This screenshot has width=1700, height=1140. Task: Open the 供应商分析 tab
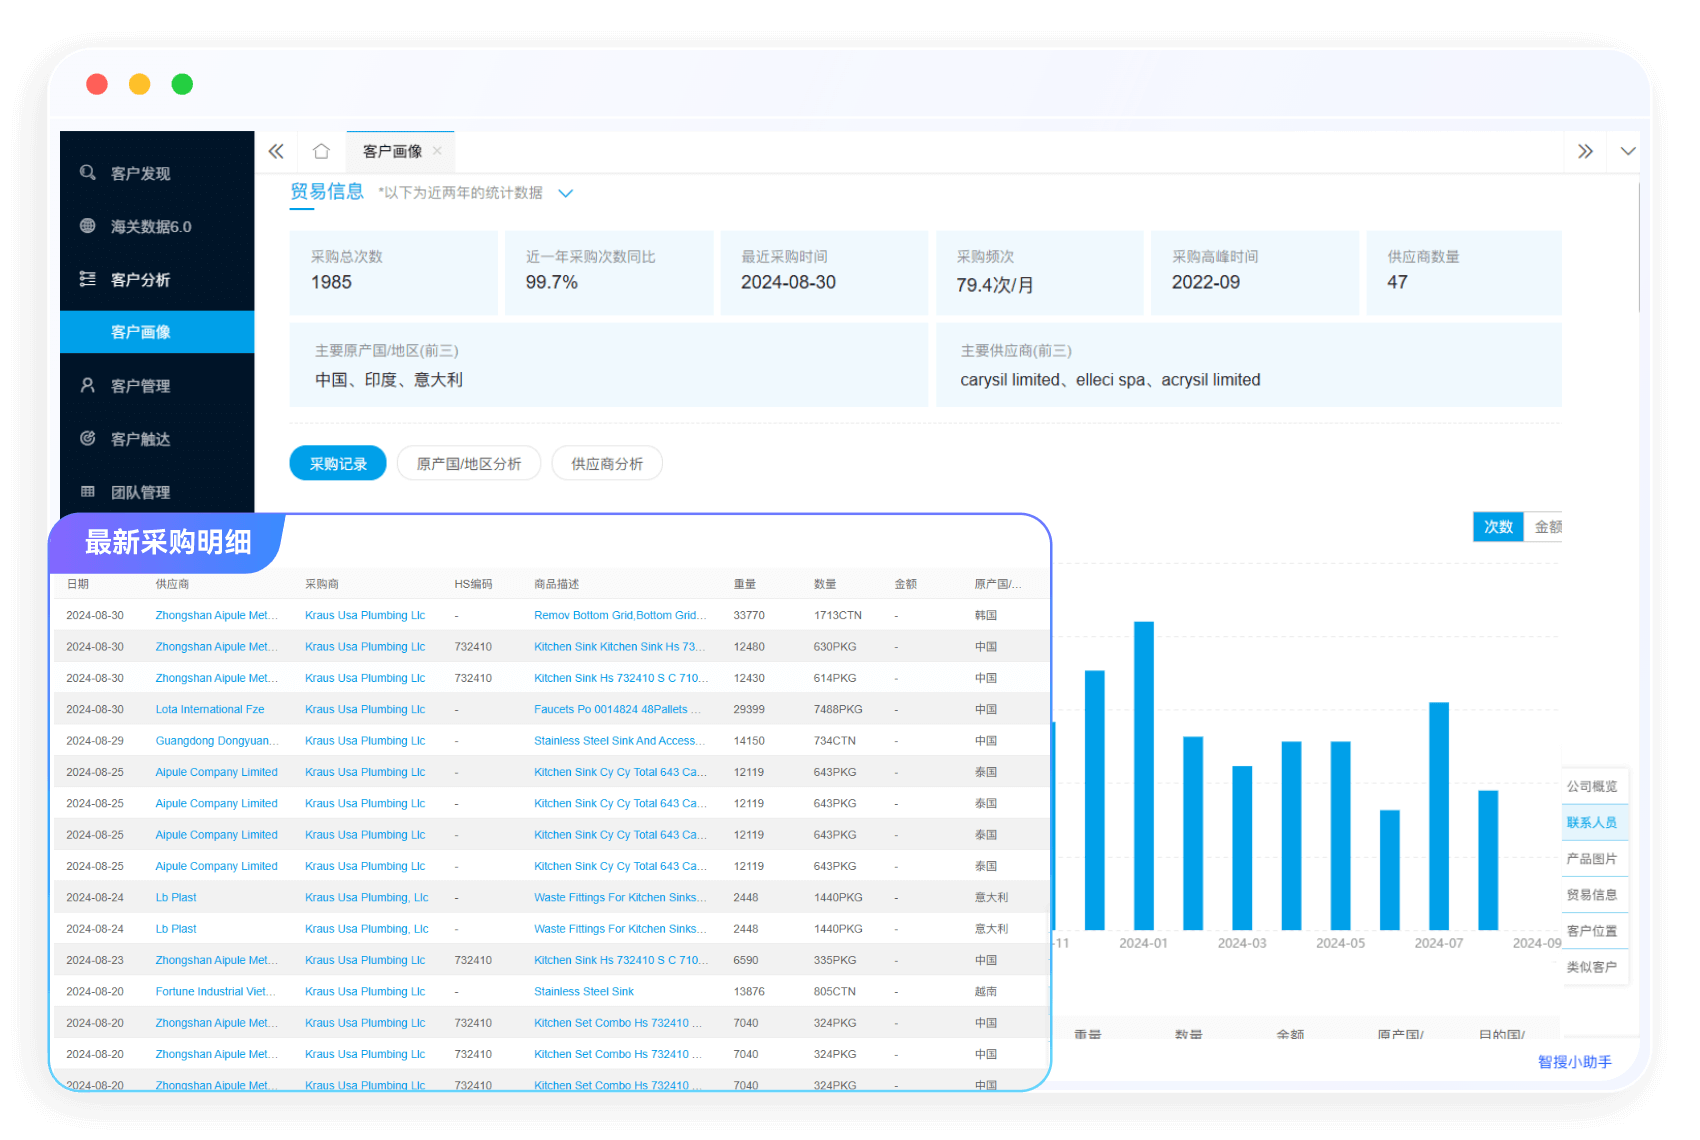607,464
